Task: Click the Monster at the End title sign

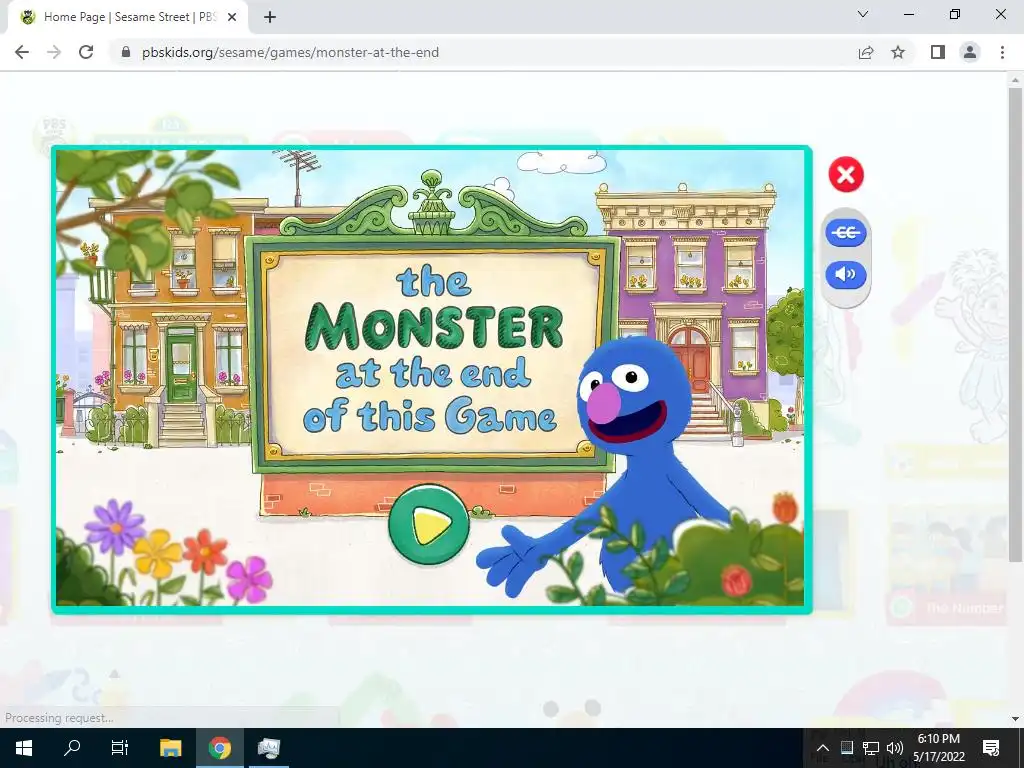Action: pyautogui.click(x=431, y=354)
